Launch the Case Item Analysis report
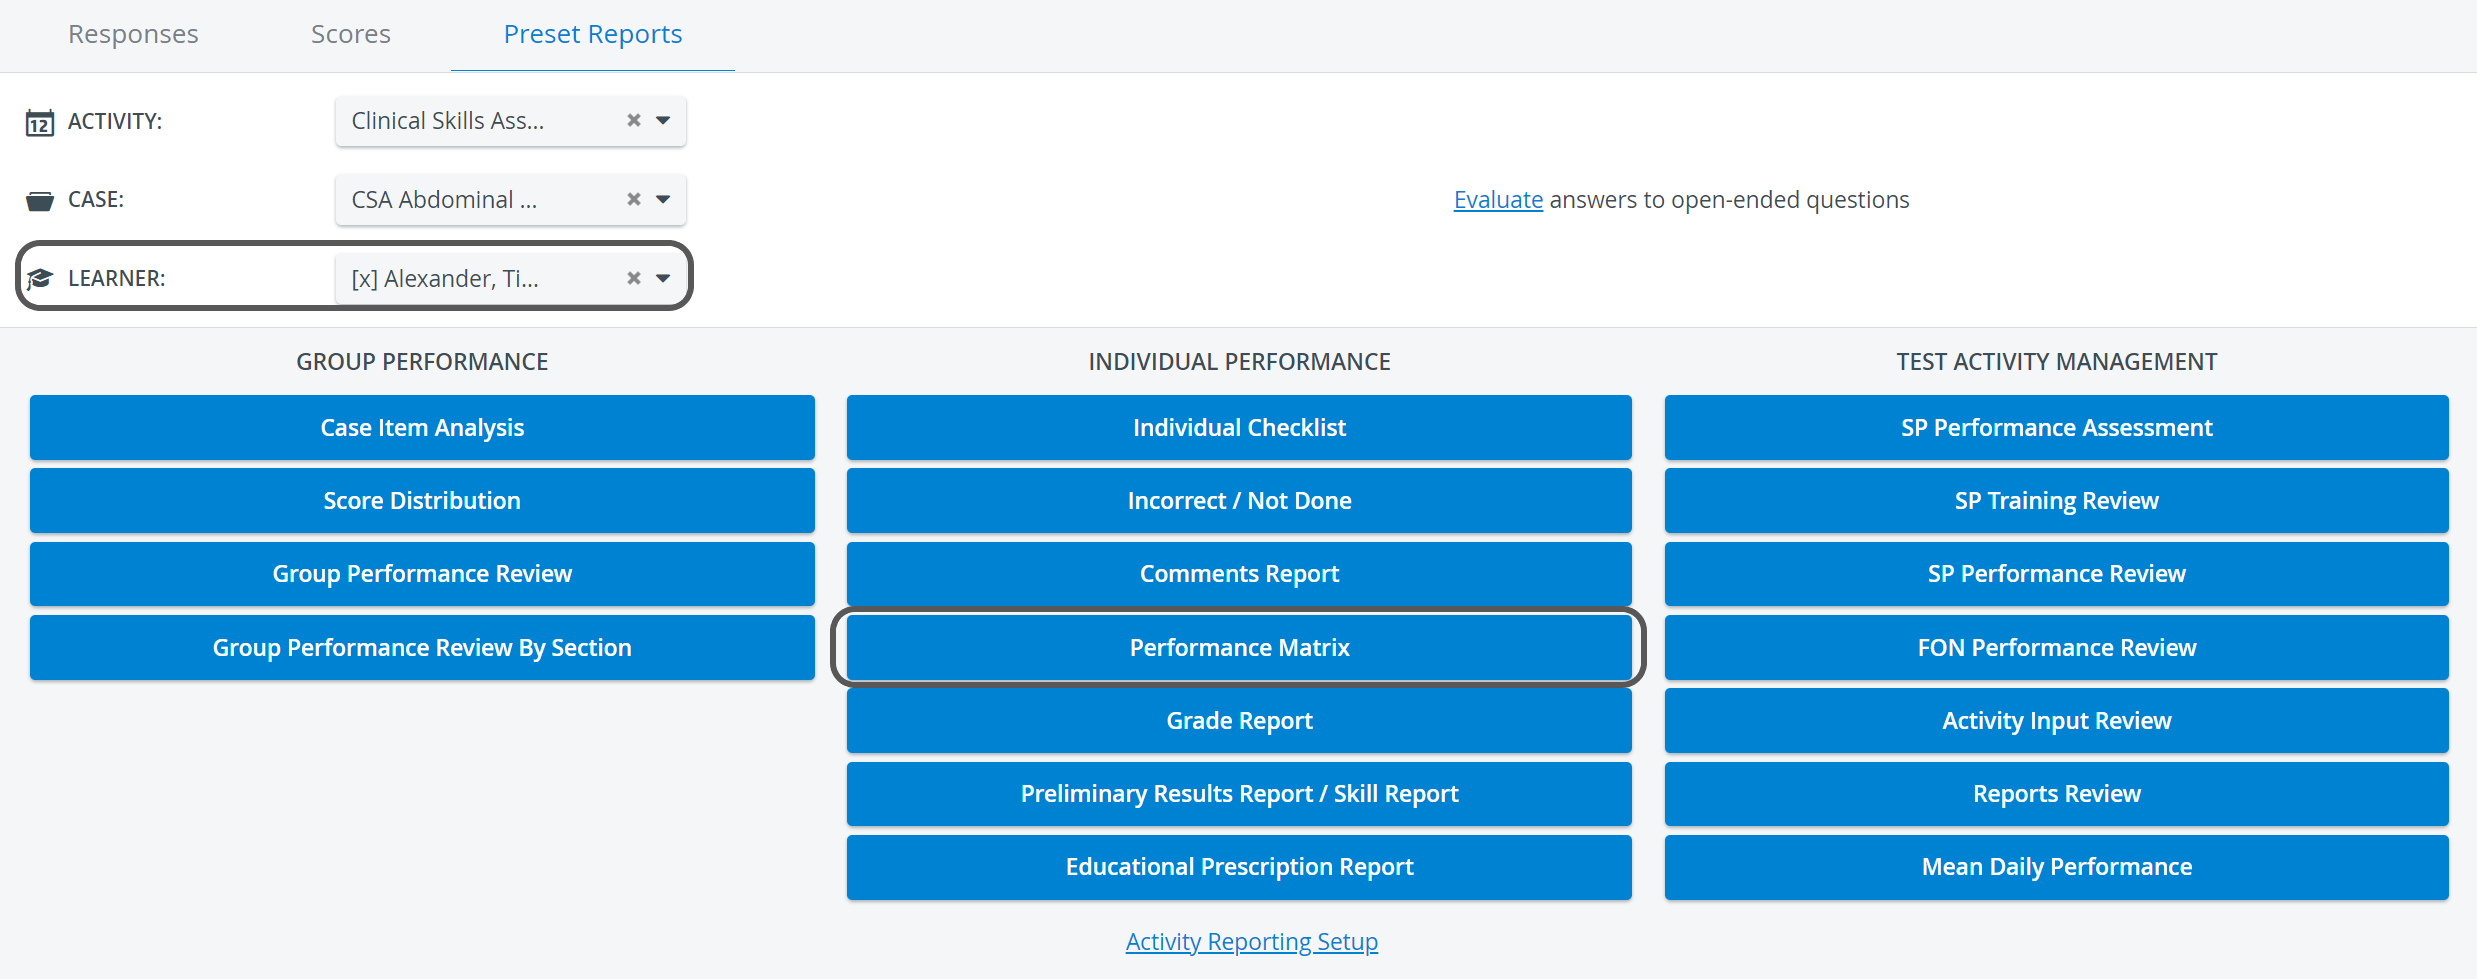The height and width of the screenshot is (979, 2477). click(x=422, y=428)
